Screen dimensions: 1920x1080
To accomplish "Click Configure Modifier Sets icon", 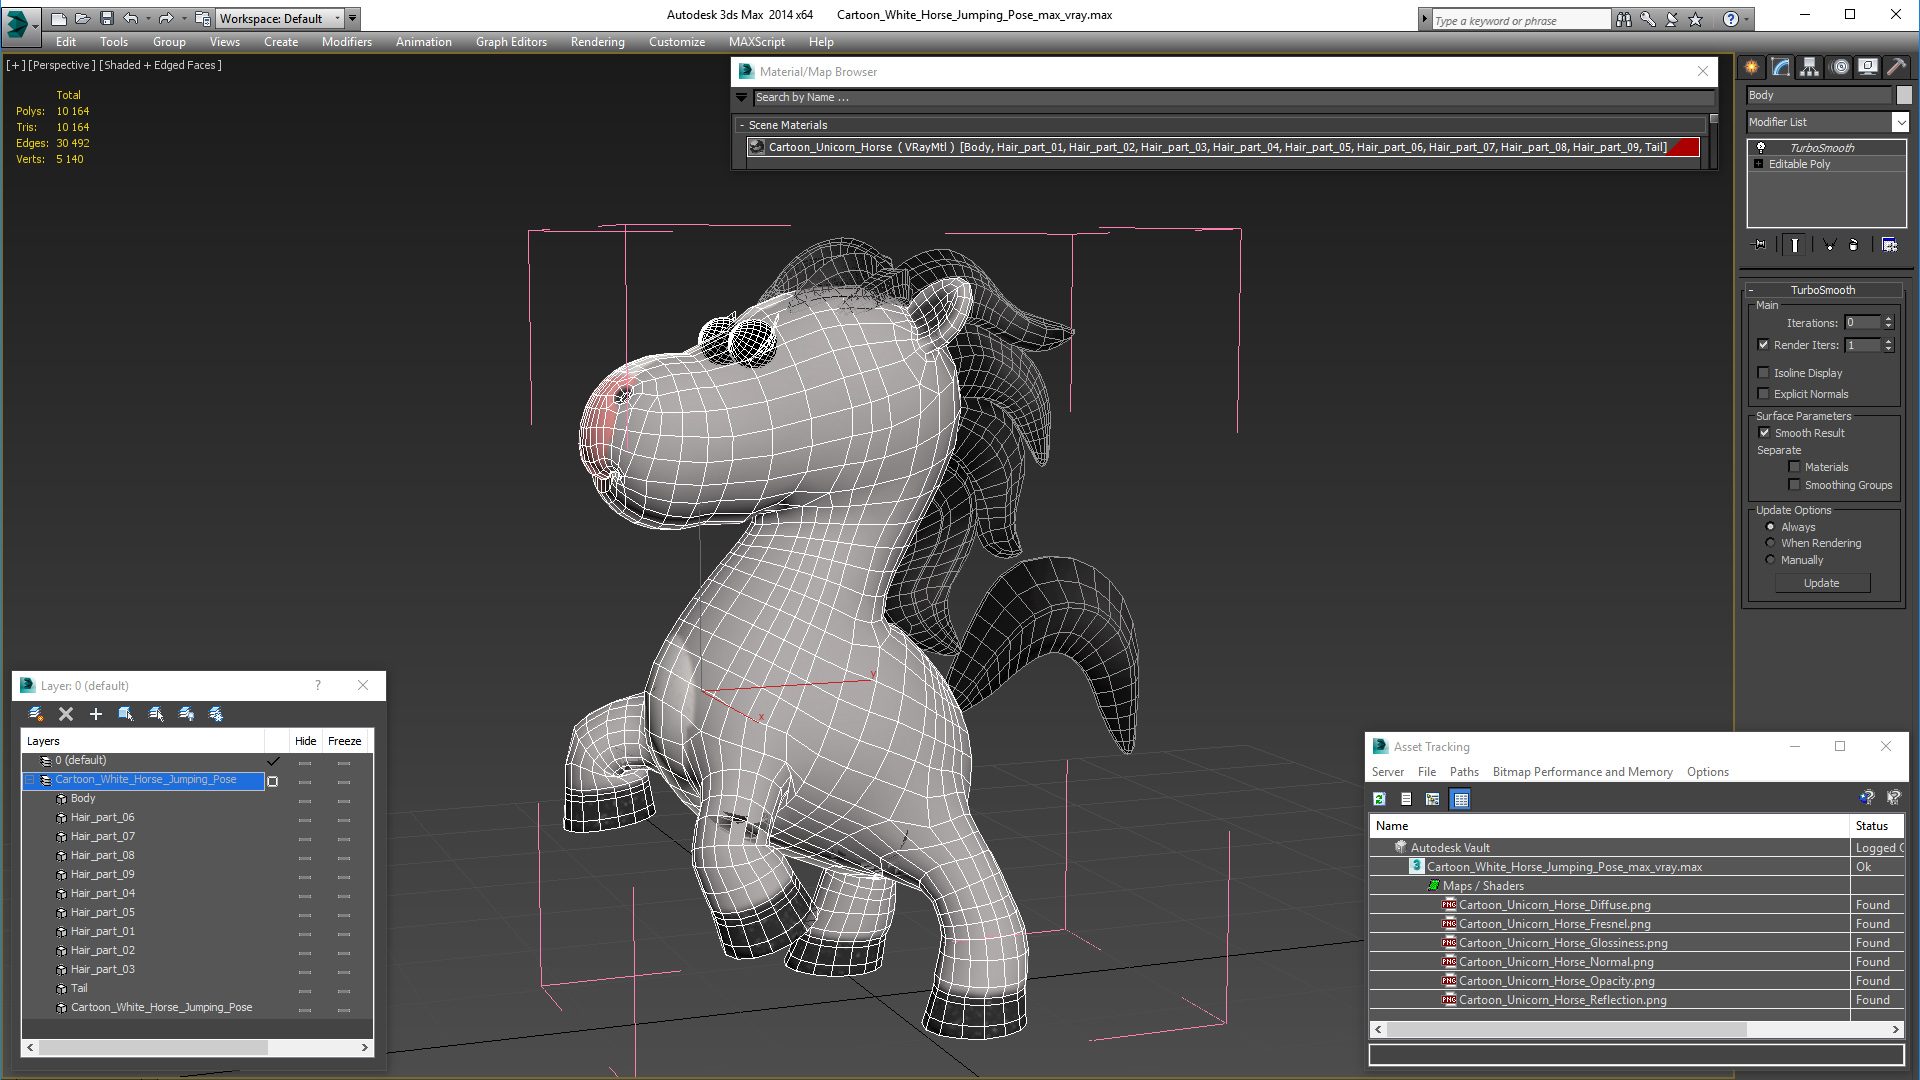I will [1889, 245].
